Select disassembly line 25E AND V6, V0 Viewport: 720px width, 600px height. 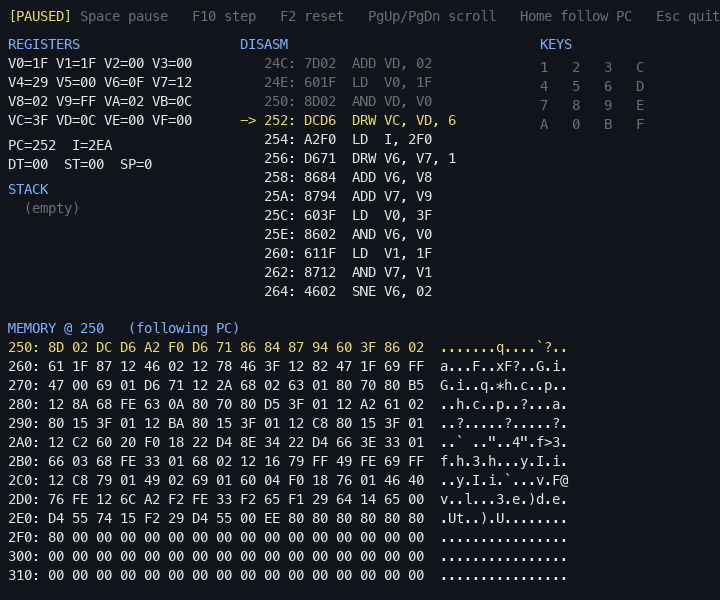(348, 234)
